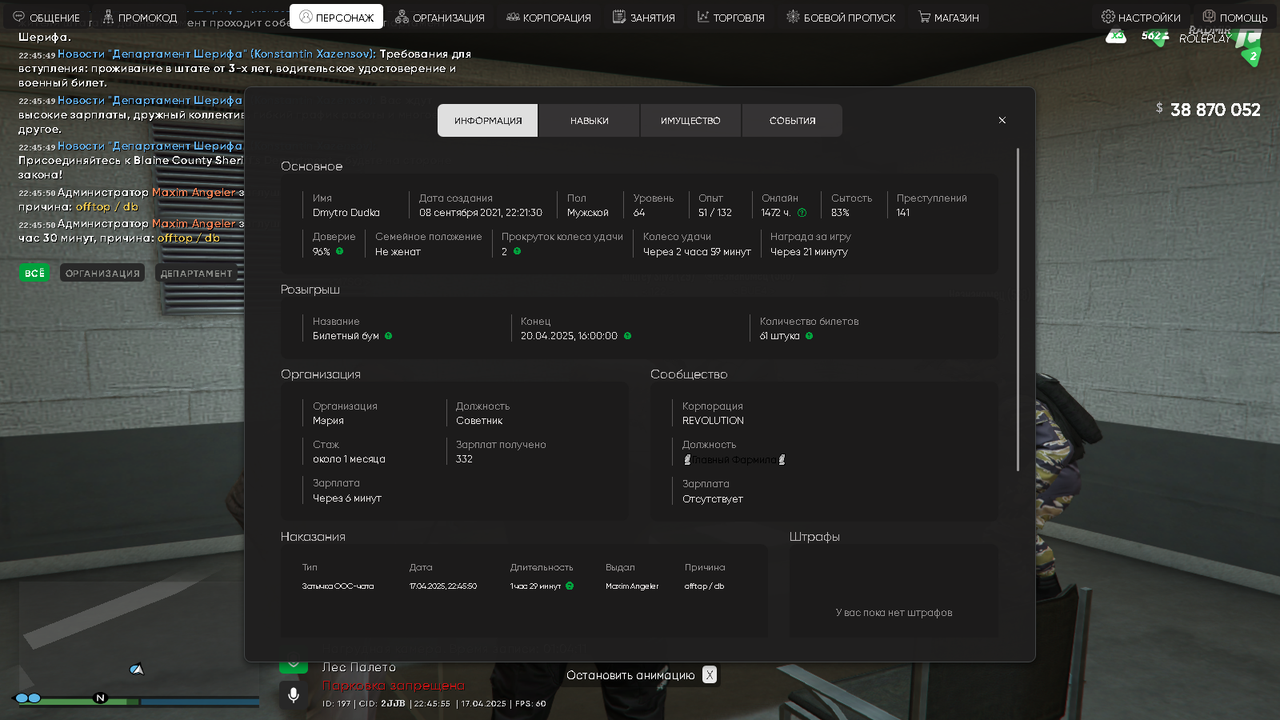Close the character info panel
1280x720 pixels.
1002,120
